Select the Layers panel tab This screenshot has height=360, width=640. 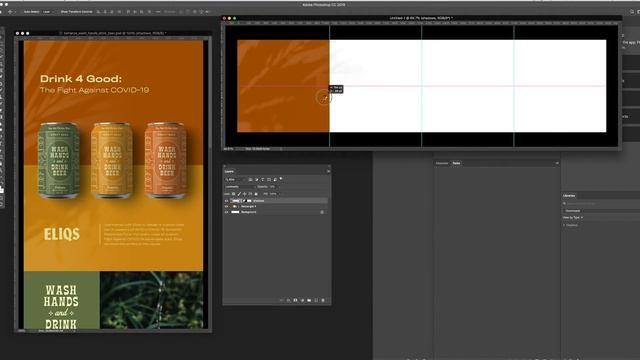click(229, 171)
